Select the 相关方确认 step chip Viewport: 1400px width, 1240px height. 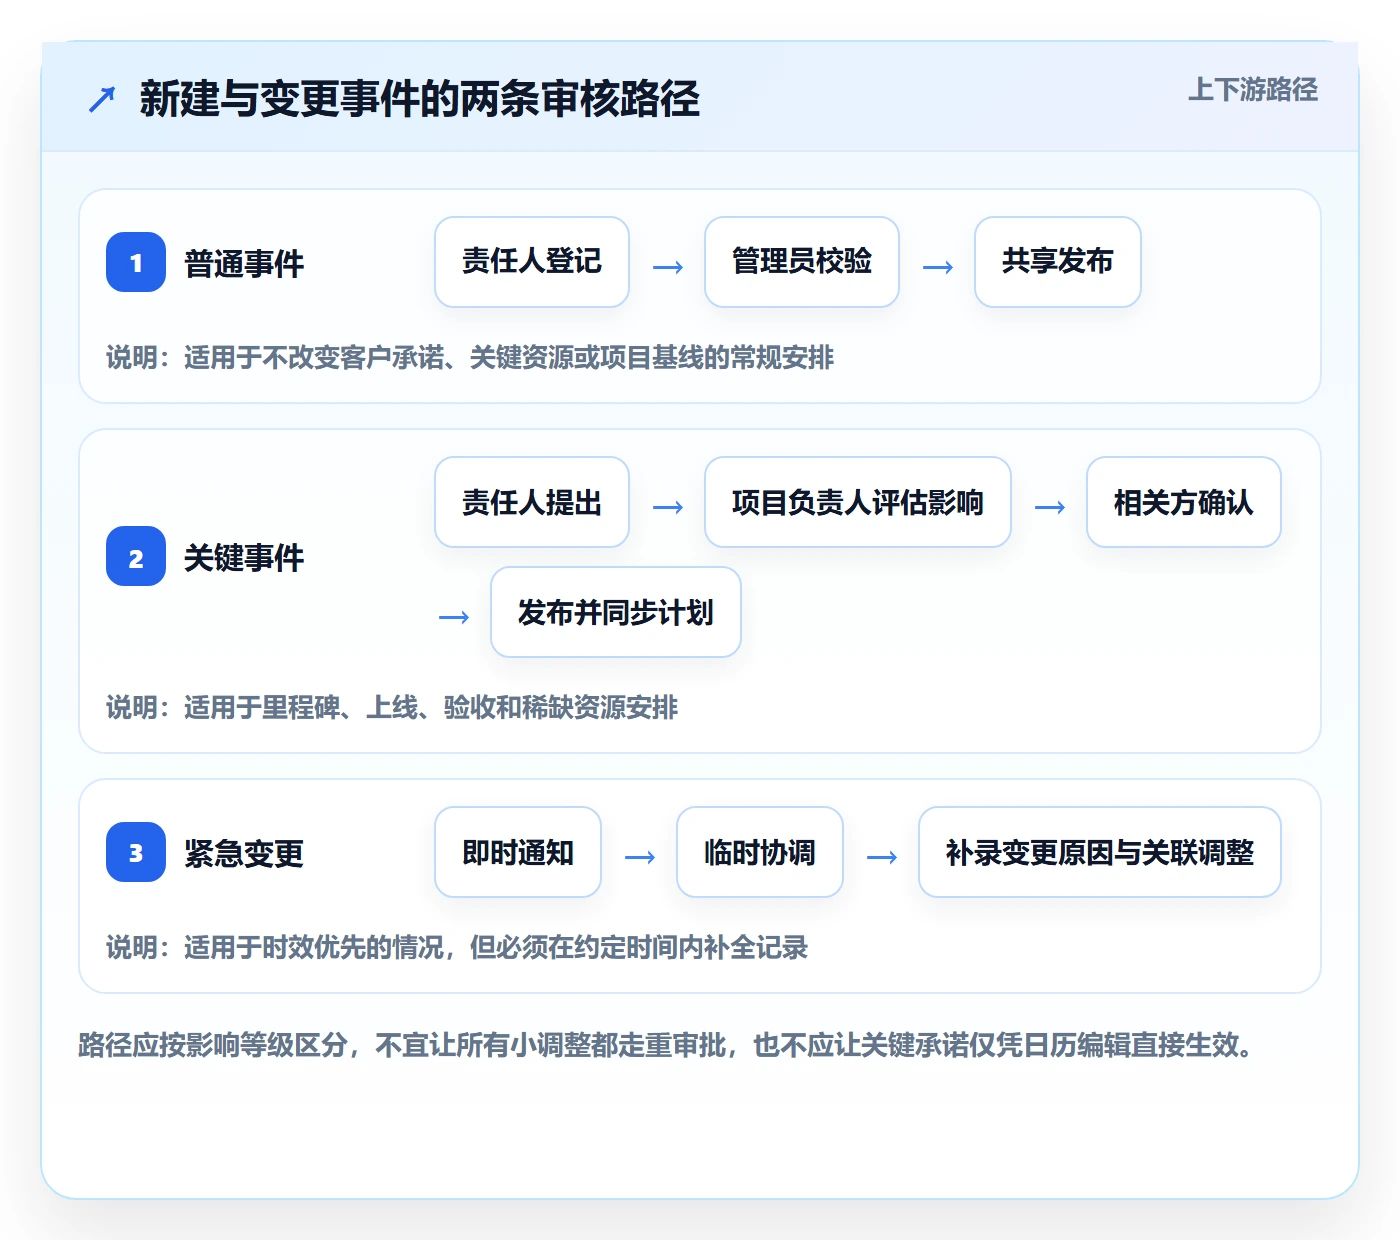(x=1184, y=502)
